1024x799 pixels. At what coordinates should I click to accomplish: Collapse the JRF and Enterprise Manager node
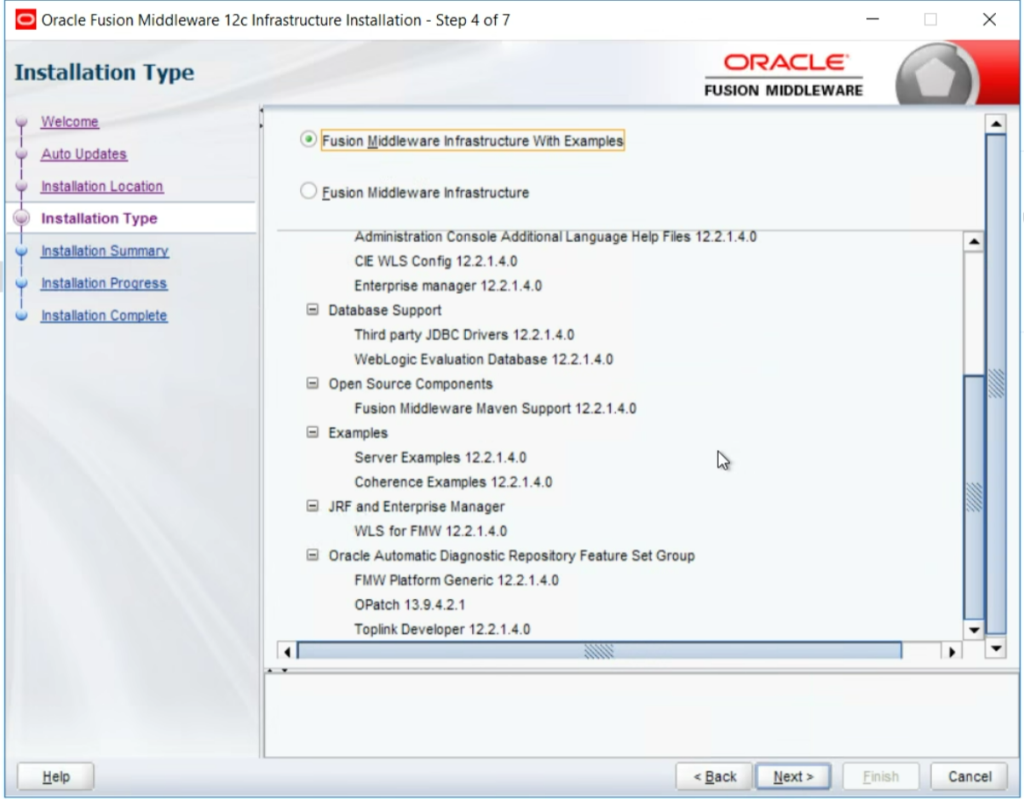tap(313, 506)
